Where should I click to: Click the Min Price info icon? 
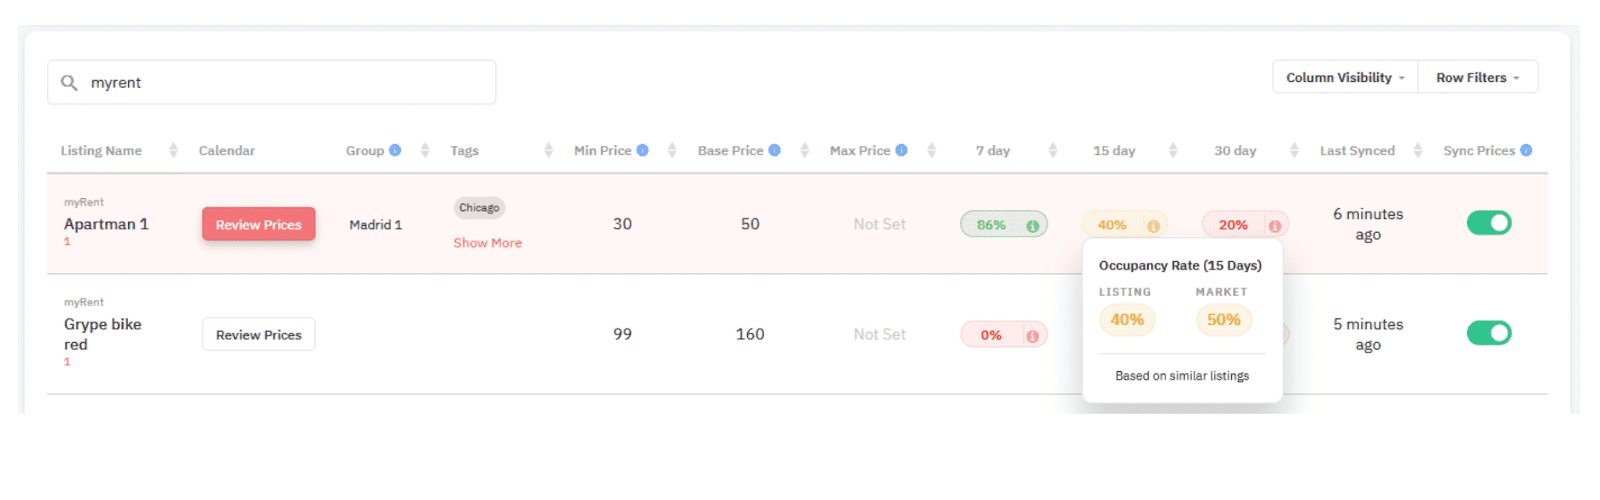coord(643,150)
